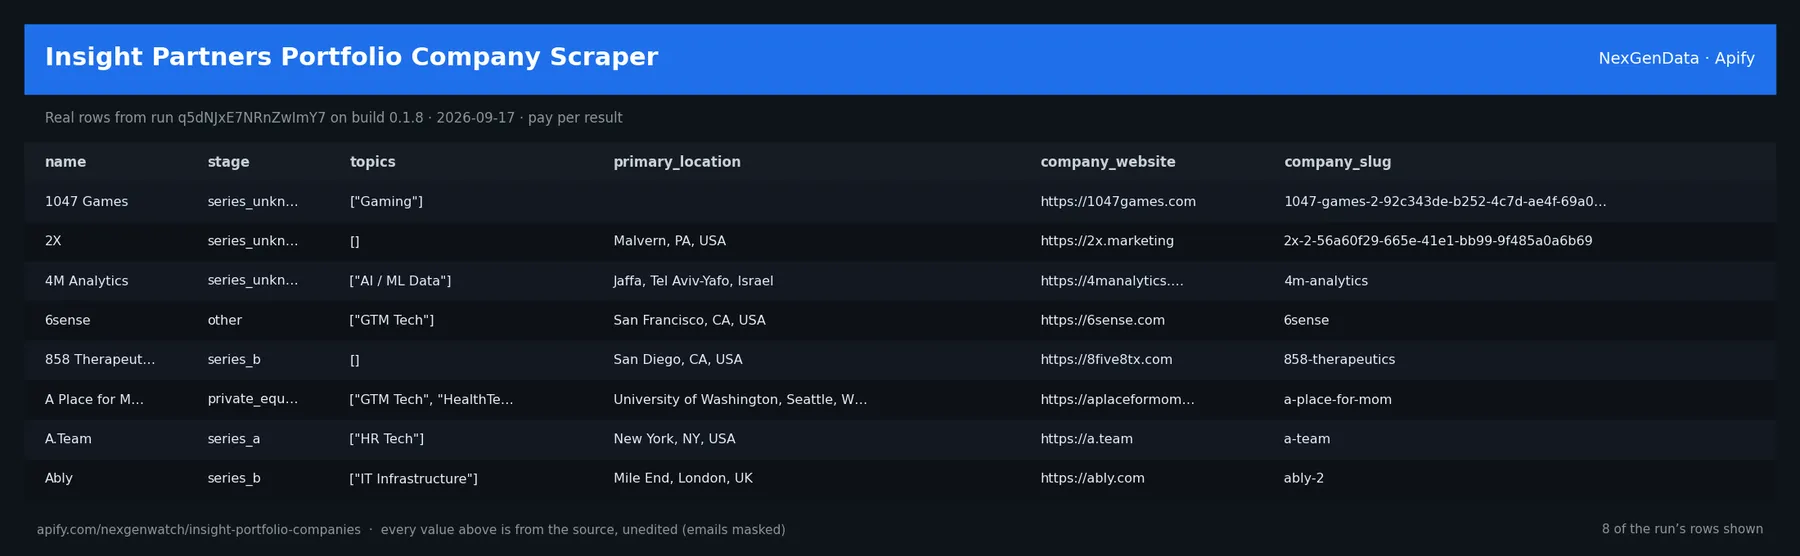Click the 'other' stage cell for 6sense
This screenshot has width=1800, height=556.
coord(225,320)
